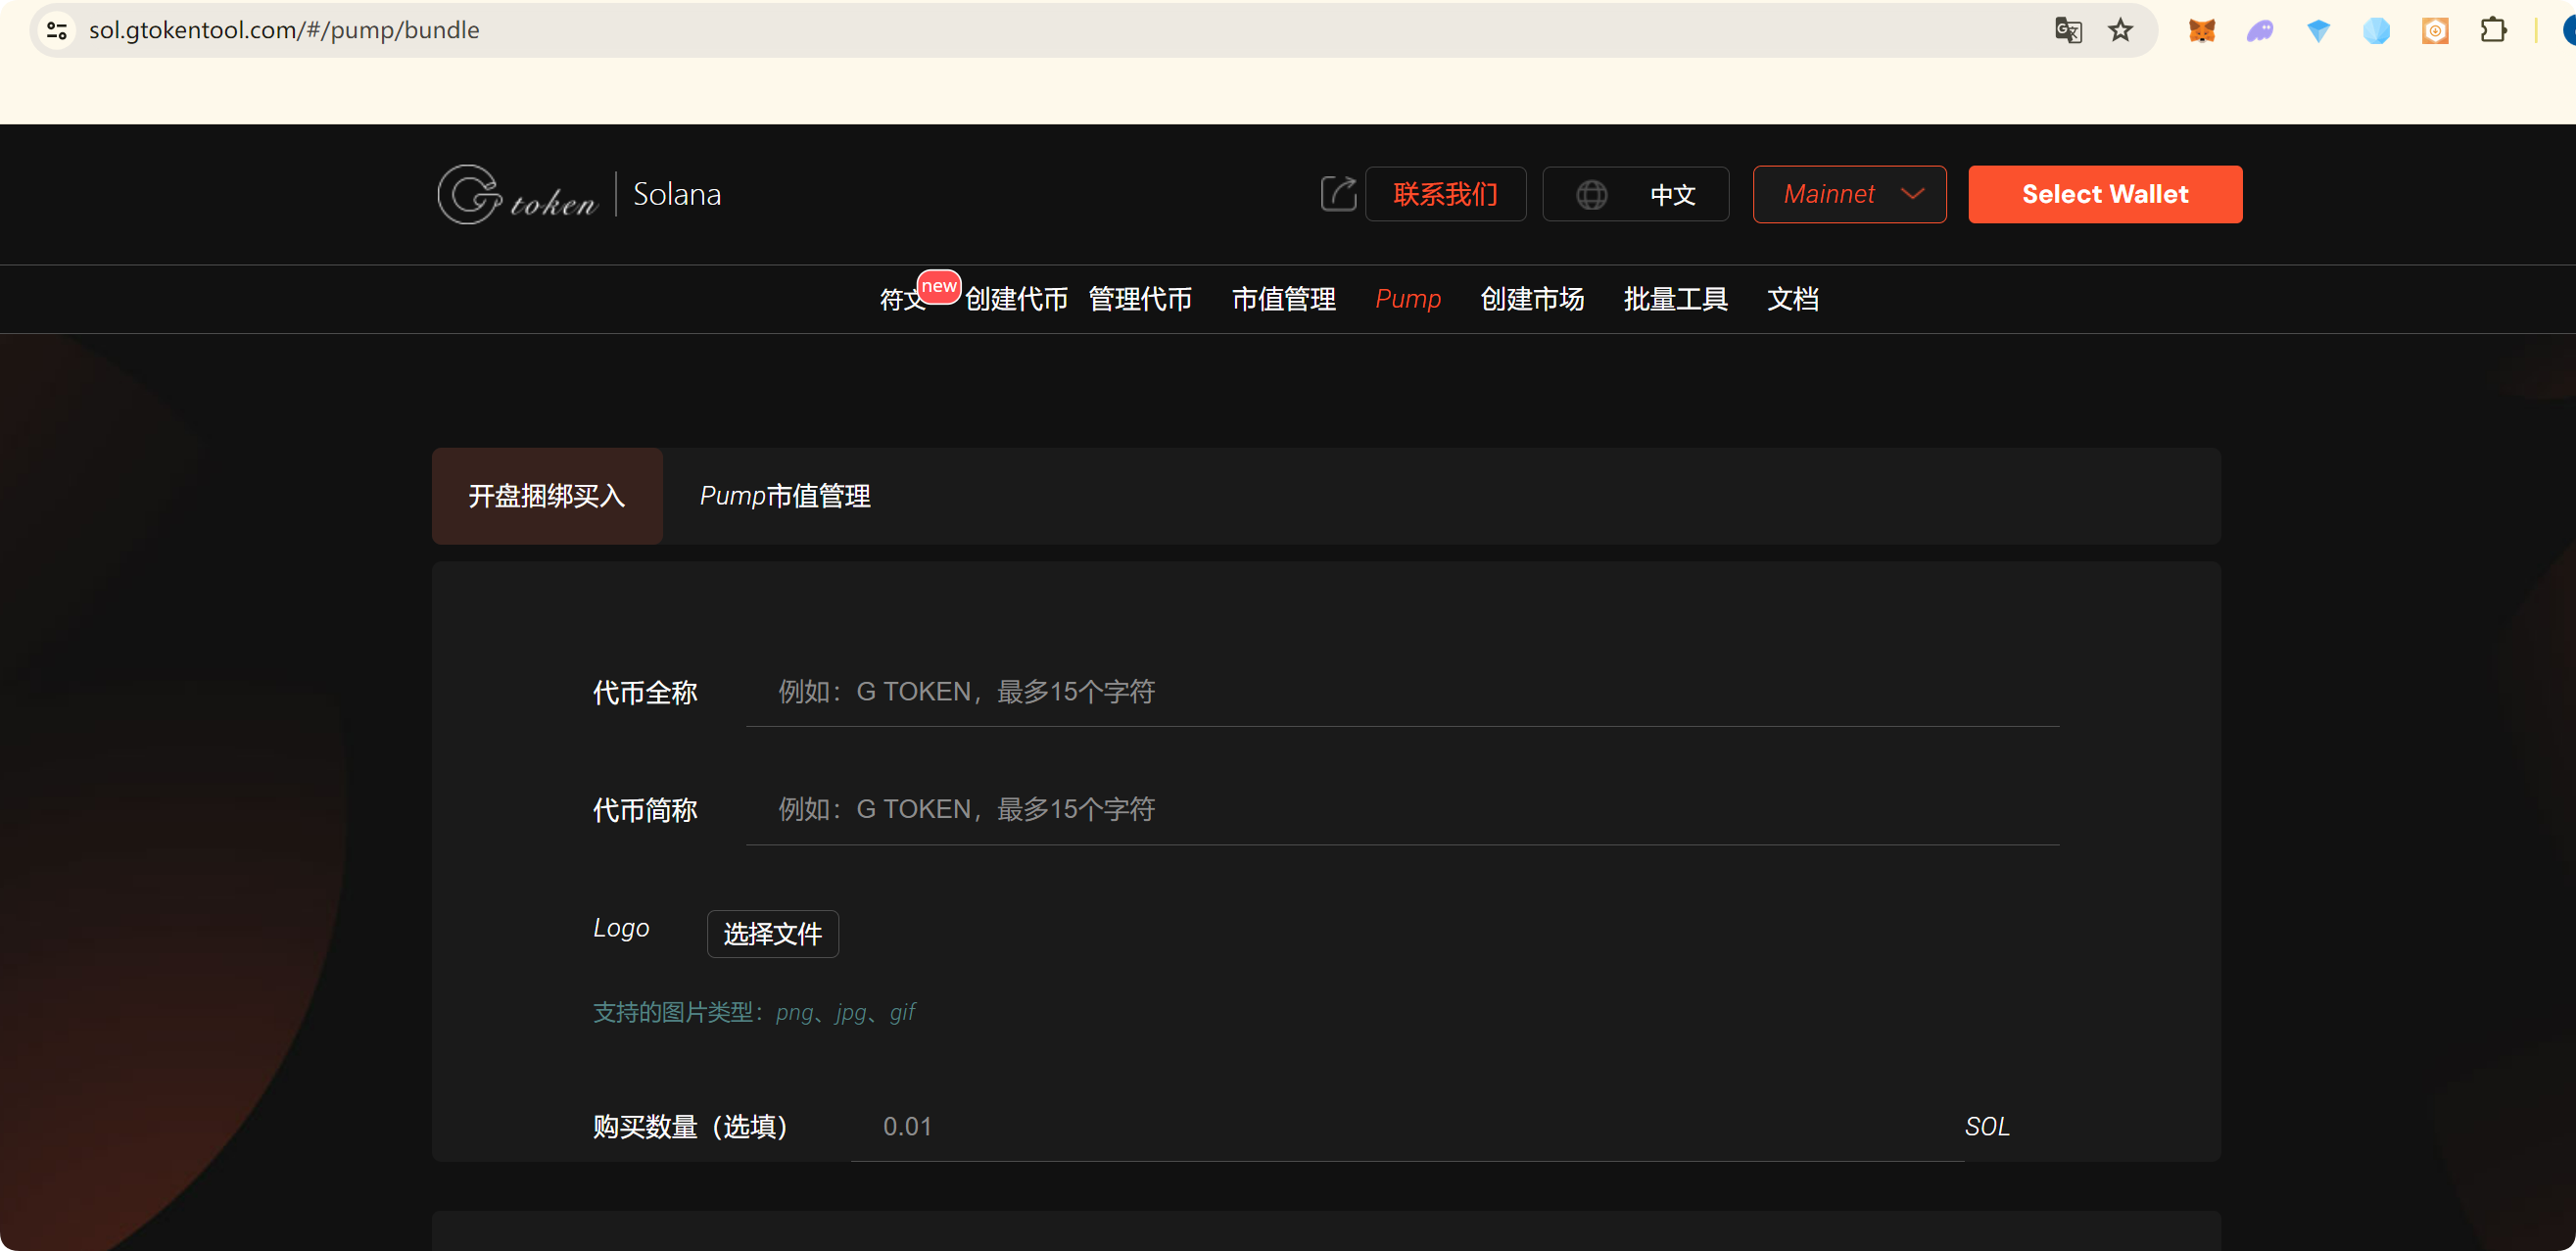2576x1251 pixels.
Task: Bookmark this page with the star icon
Action: tap(2120, 30)
